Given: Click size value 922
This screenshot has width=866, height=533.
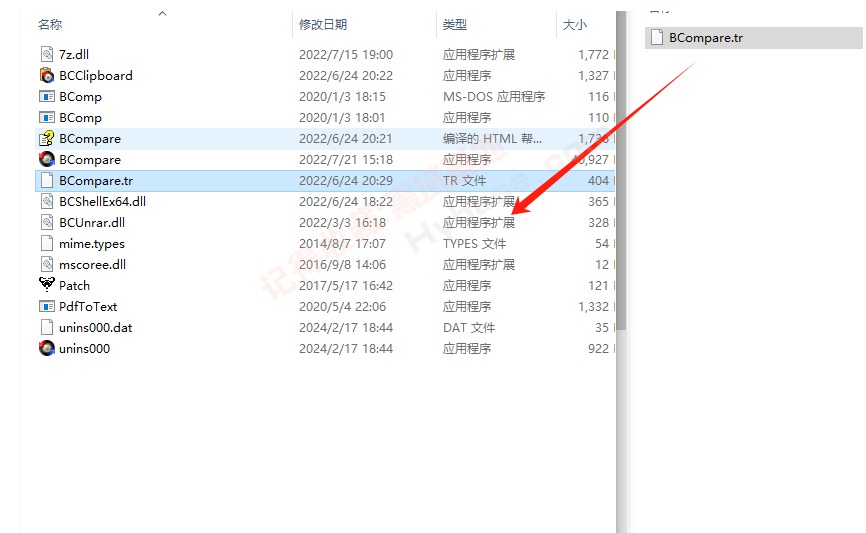Looking at the screenshot, I should point(598,348).
